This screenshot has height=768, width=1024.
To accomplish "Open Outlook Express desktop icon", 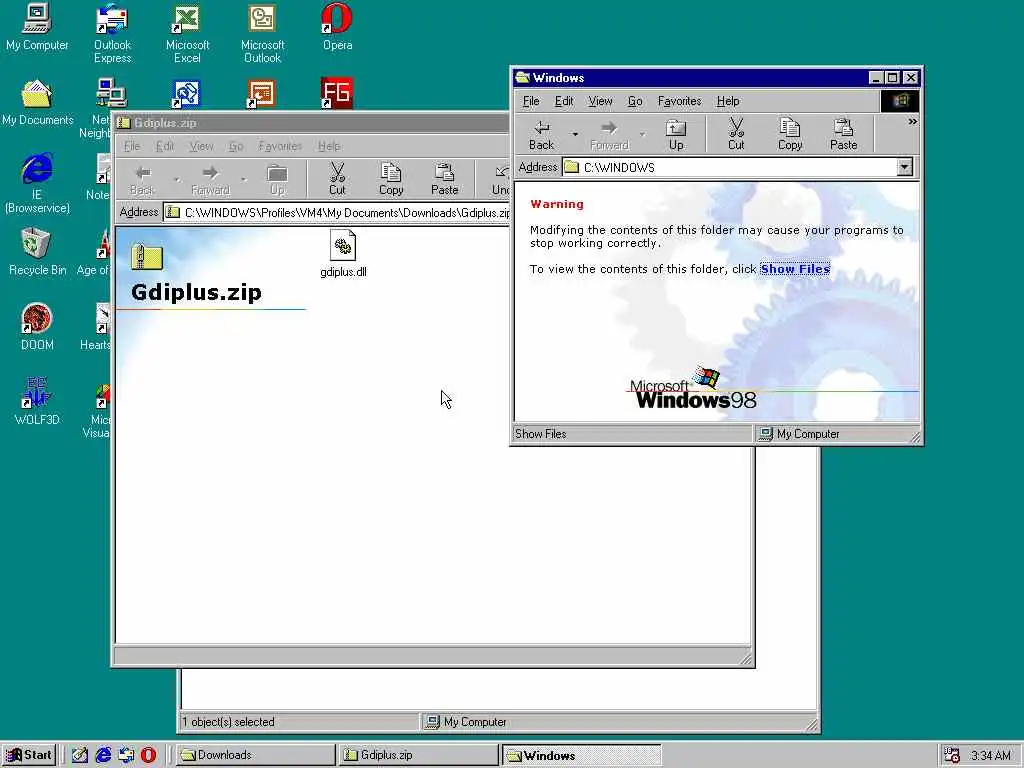I will pos(112,33).
